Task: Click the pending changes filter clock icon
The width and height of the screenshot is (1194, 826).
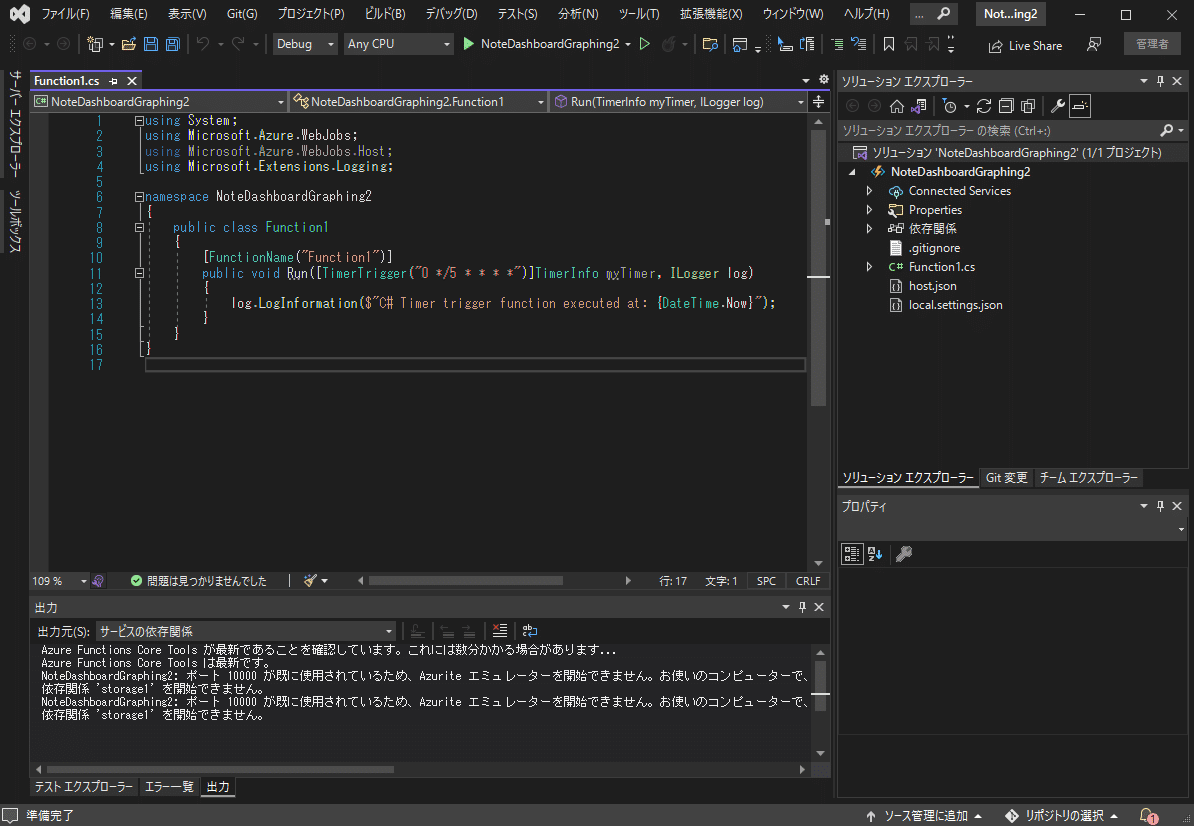Action: (950, 107)
